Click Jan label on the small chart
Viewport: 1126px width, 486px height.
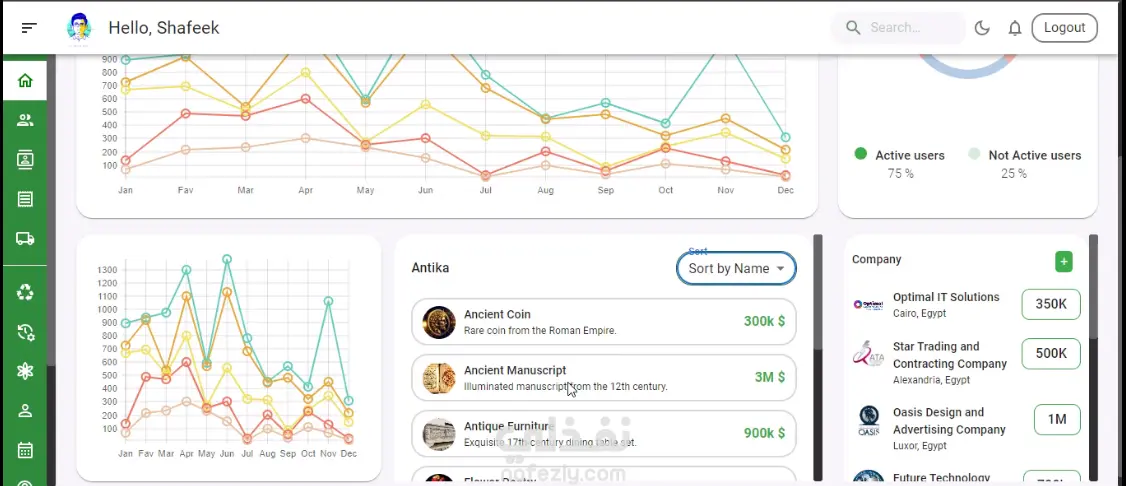tap(125, 454)
